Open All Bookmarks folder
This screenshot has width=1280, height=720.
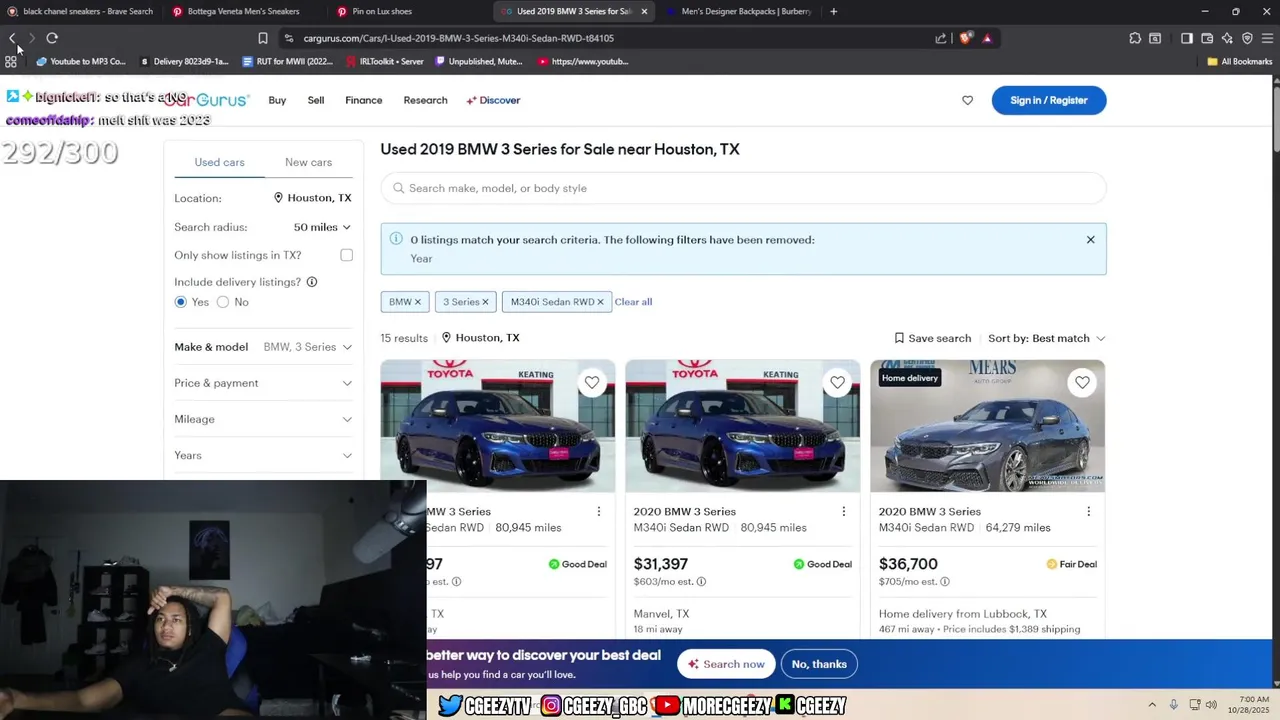tap(1239, 61)
